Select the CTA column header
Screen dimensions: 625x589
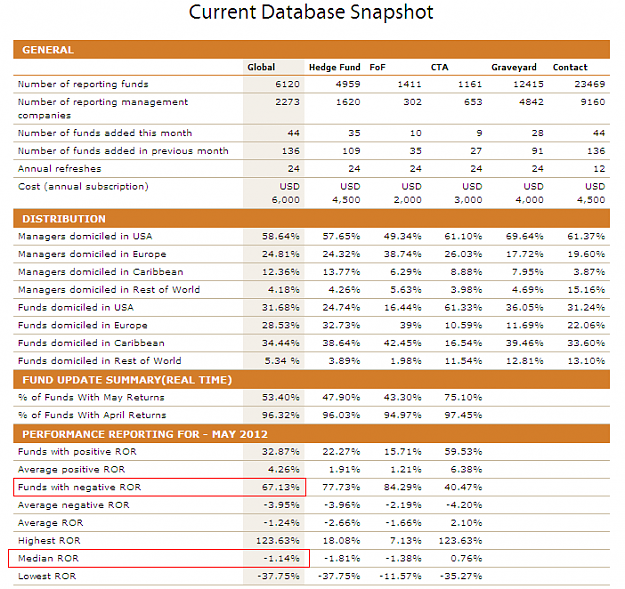440,67
